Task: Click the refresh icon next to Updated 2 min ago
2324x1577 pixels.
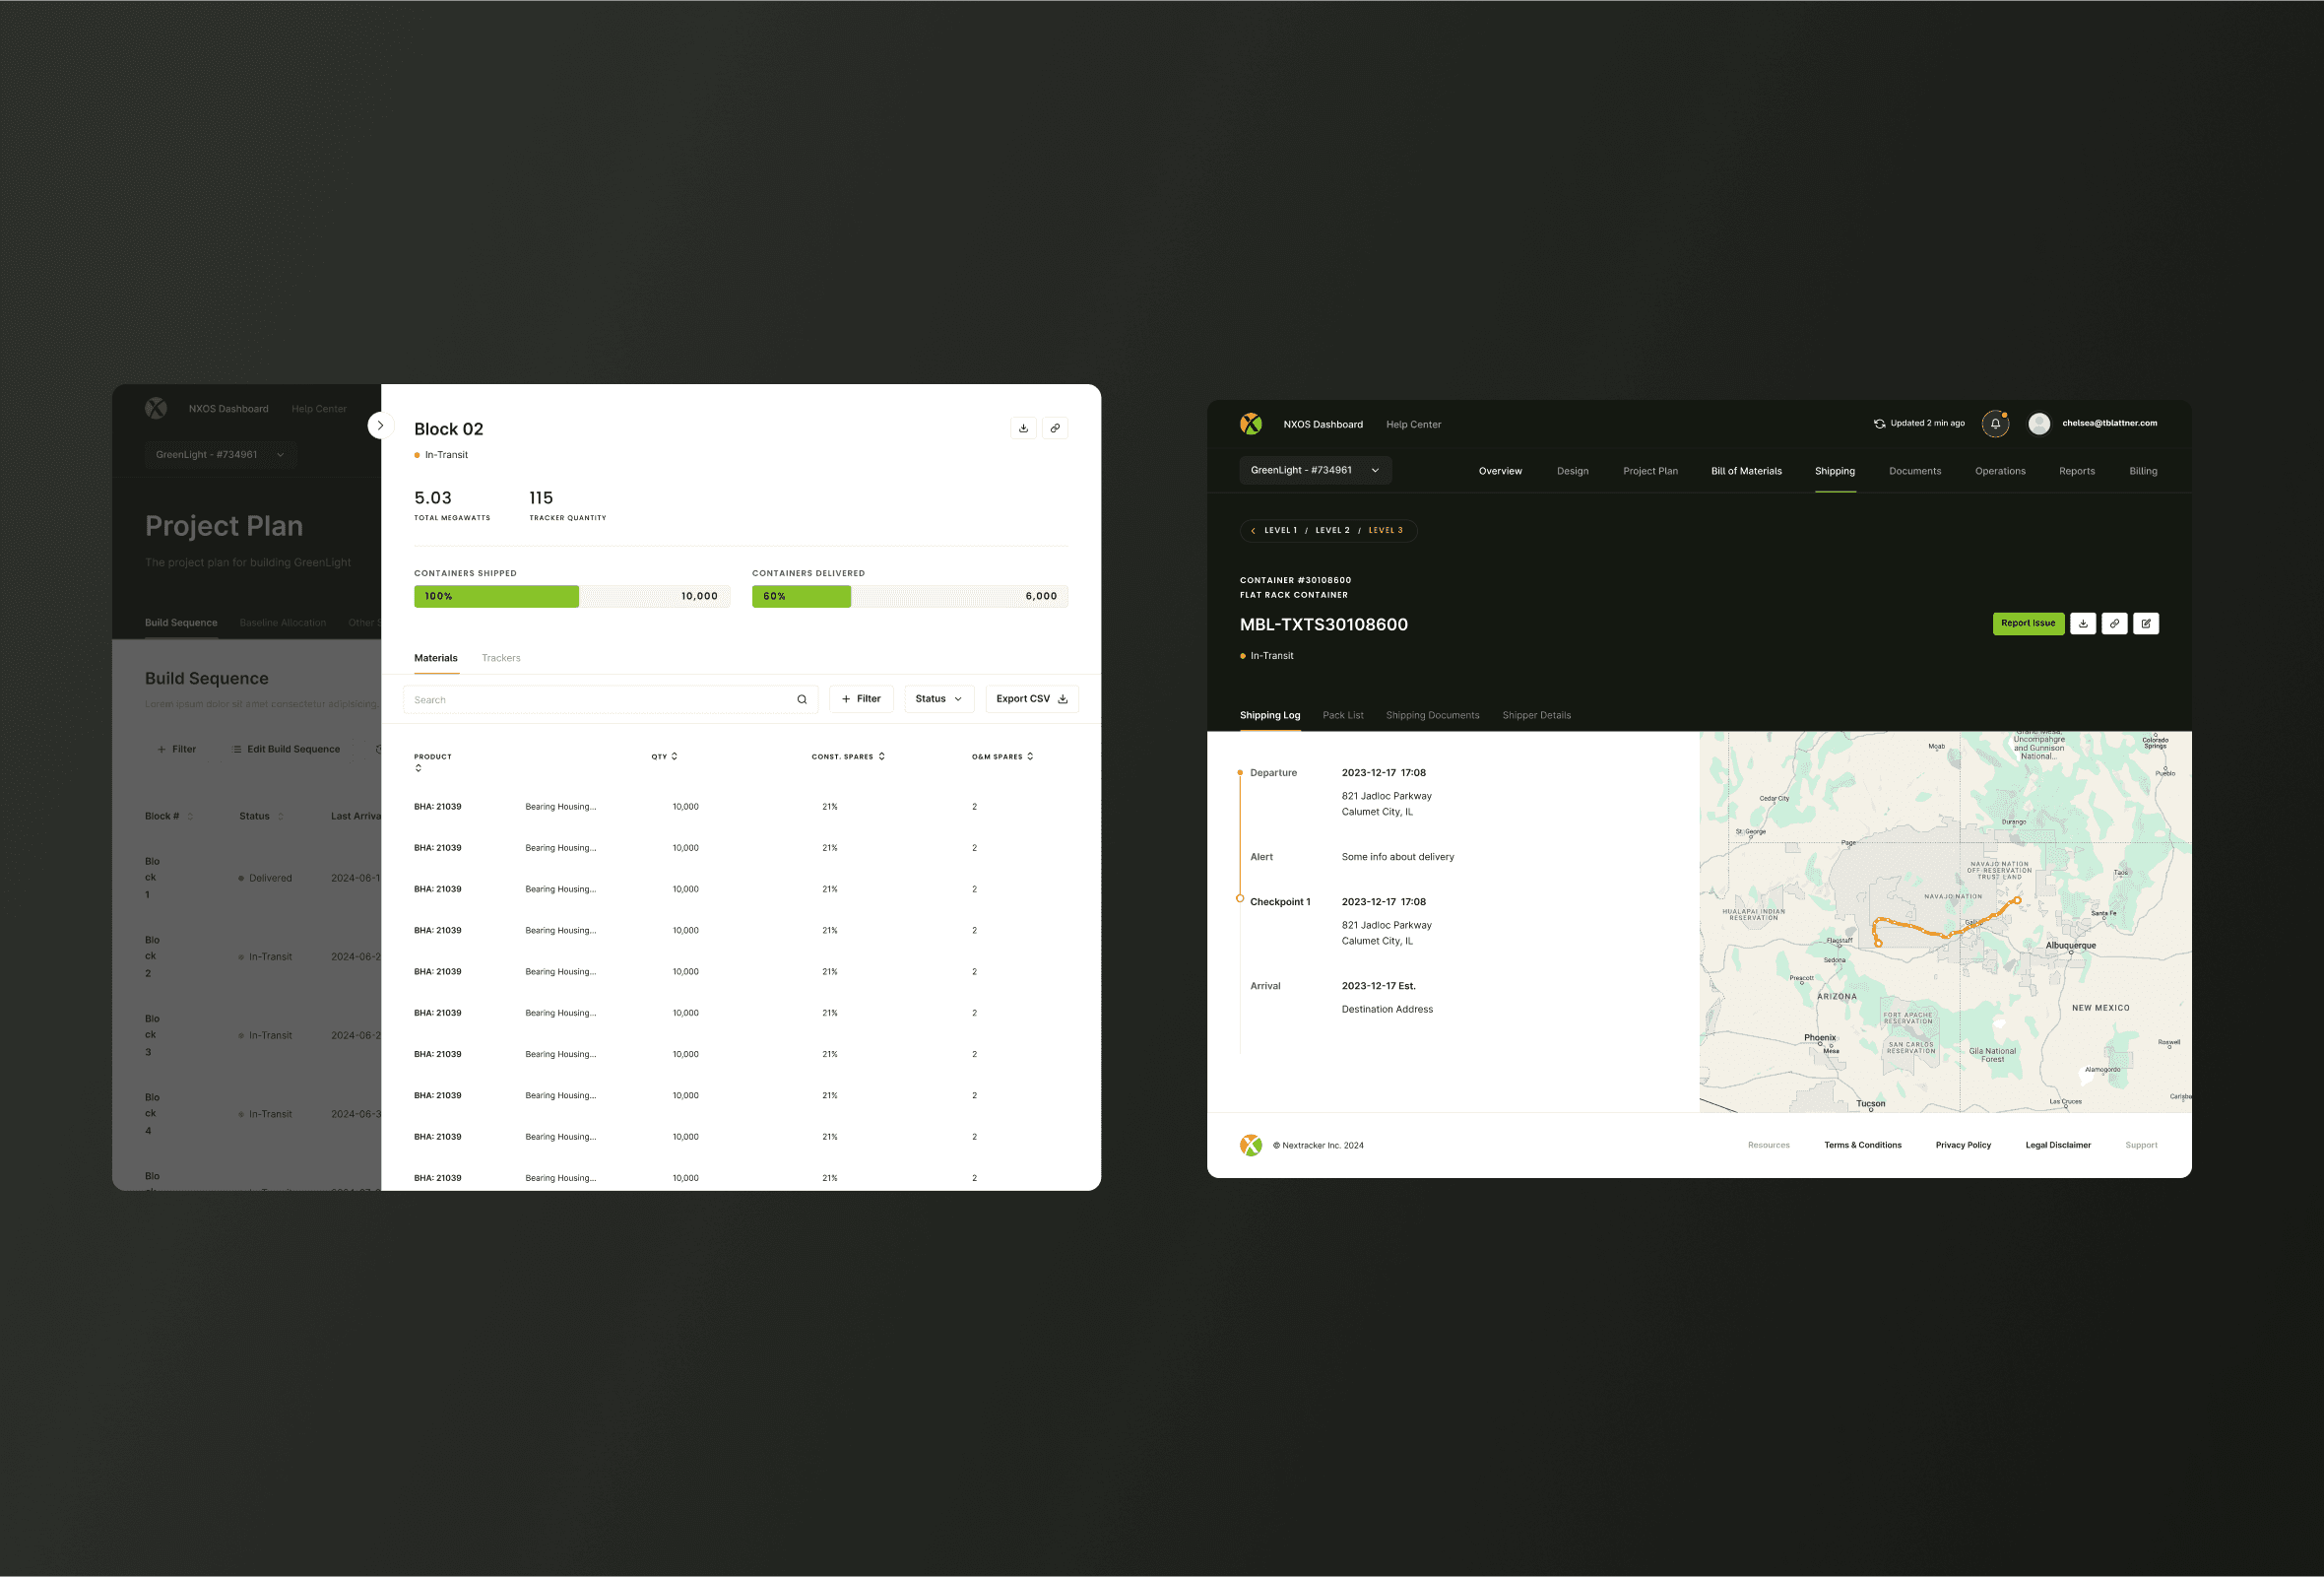Action: click(x=1879, y=424)
